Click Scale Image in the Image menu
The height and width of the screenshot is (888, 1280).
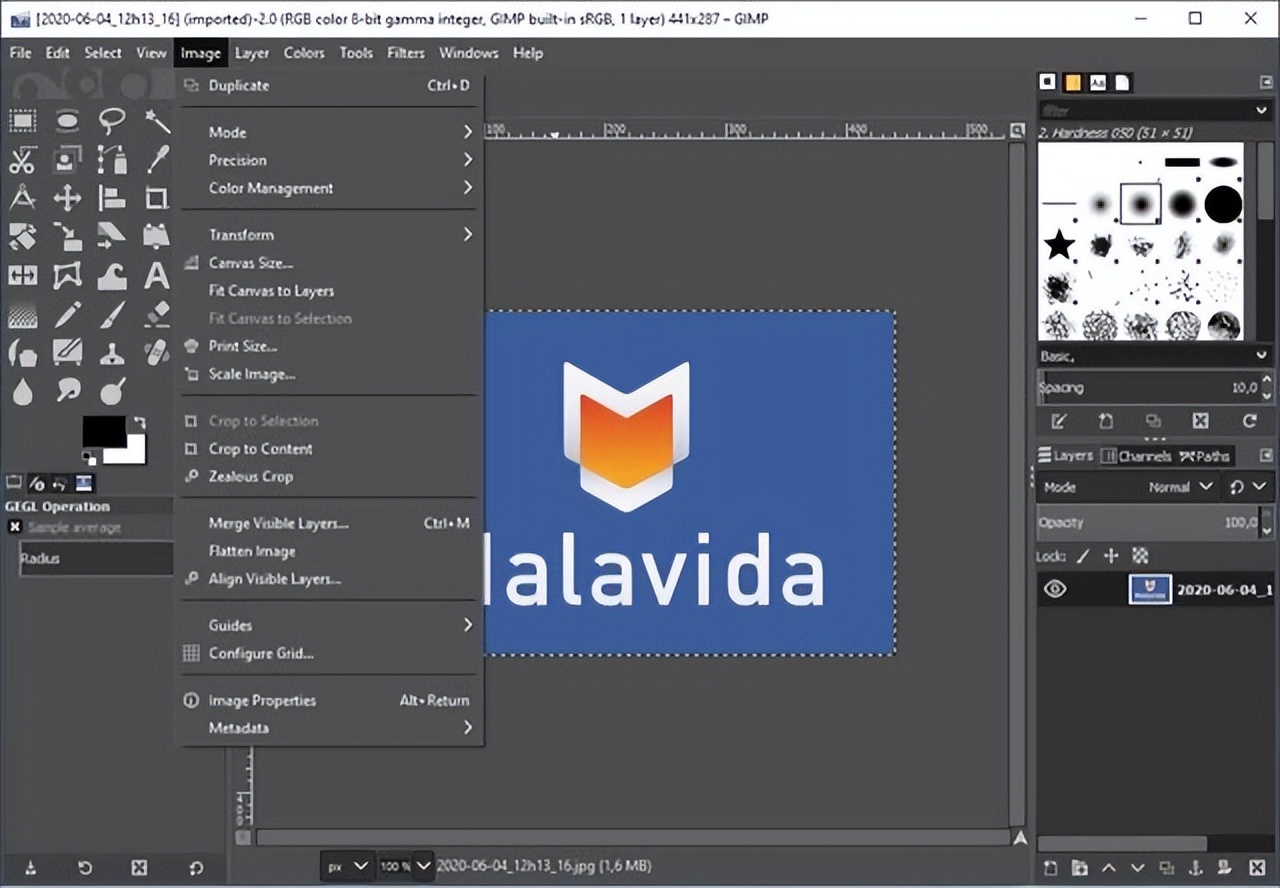[x=252, y=374]
